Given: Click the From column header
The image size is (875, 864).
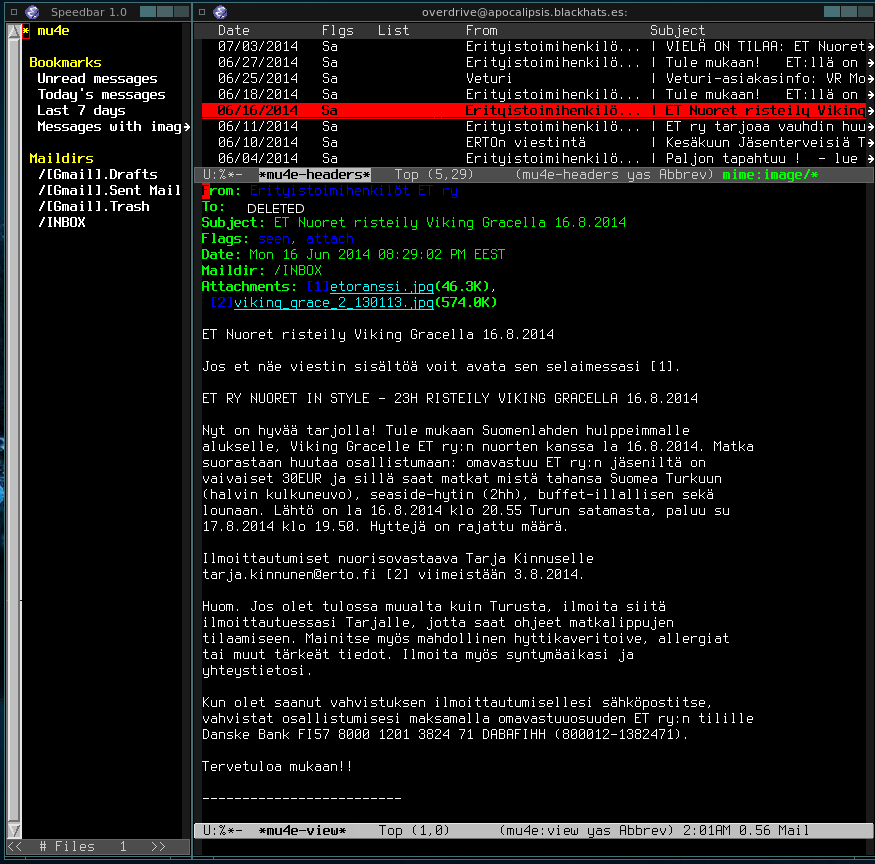Looking at the screenshot, I should (482, 31).
